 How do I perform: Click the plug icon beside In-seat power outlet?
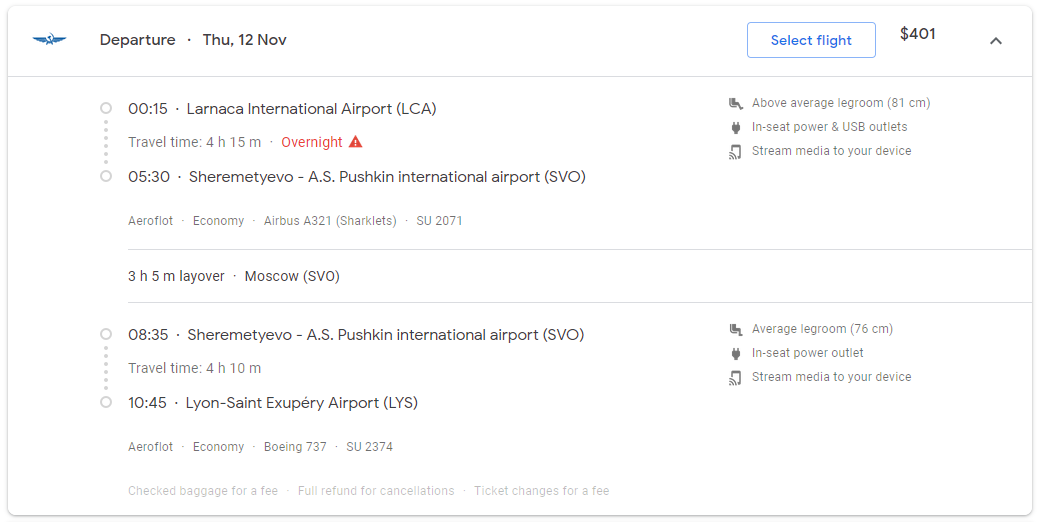(x=736, y=353)
